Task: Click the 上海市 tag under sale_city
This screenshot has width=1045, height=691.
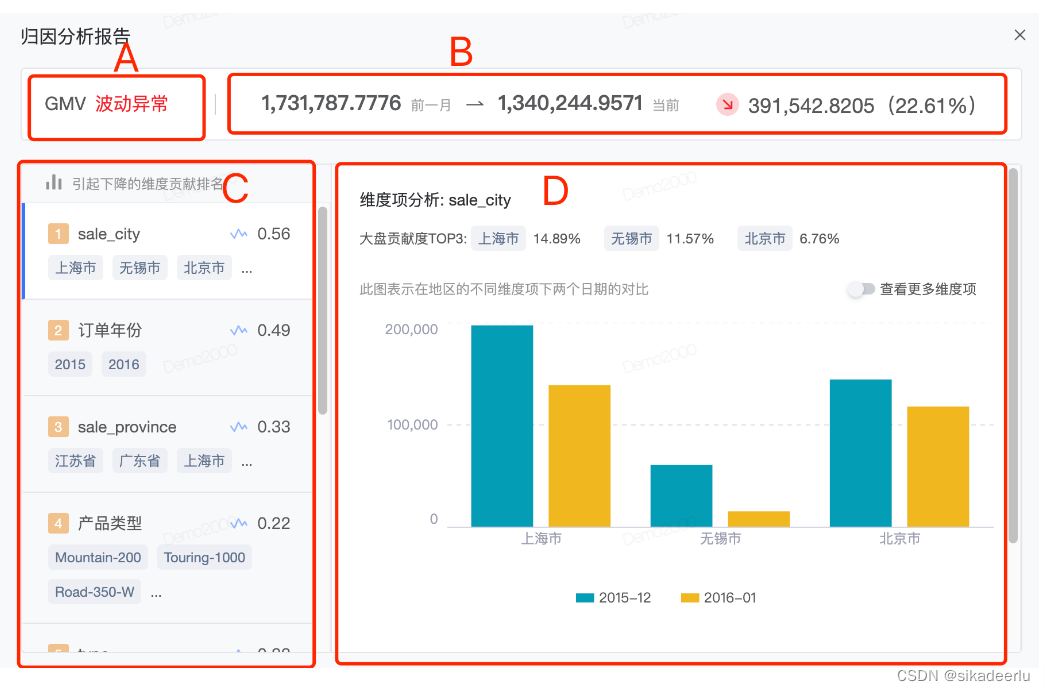Action: [x=75, y=268]
